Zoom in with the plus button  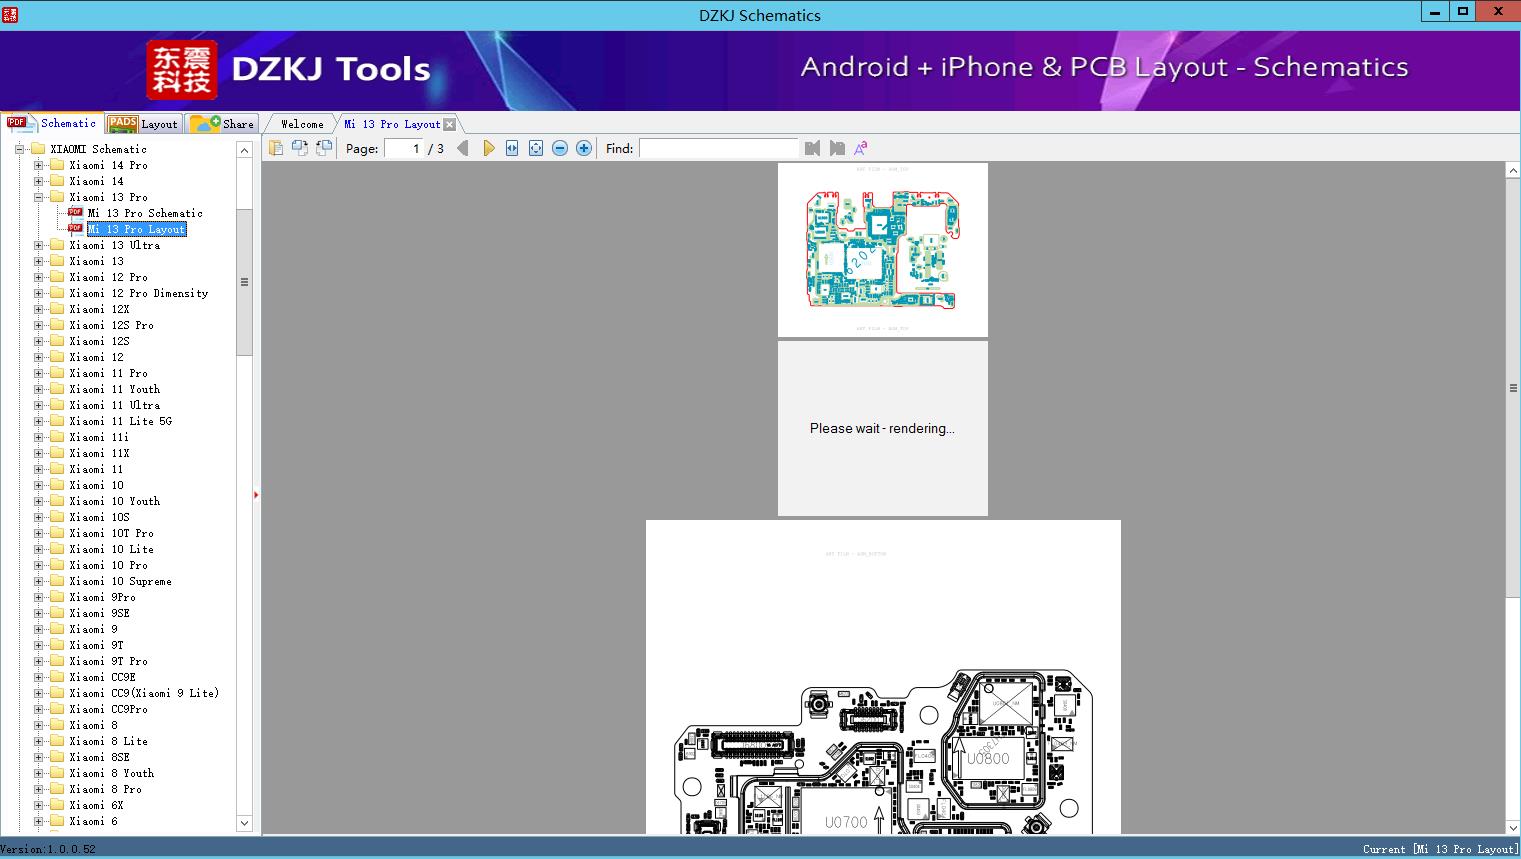coord(584,148)
